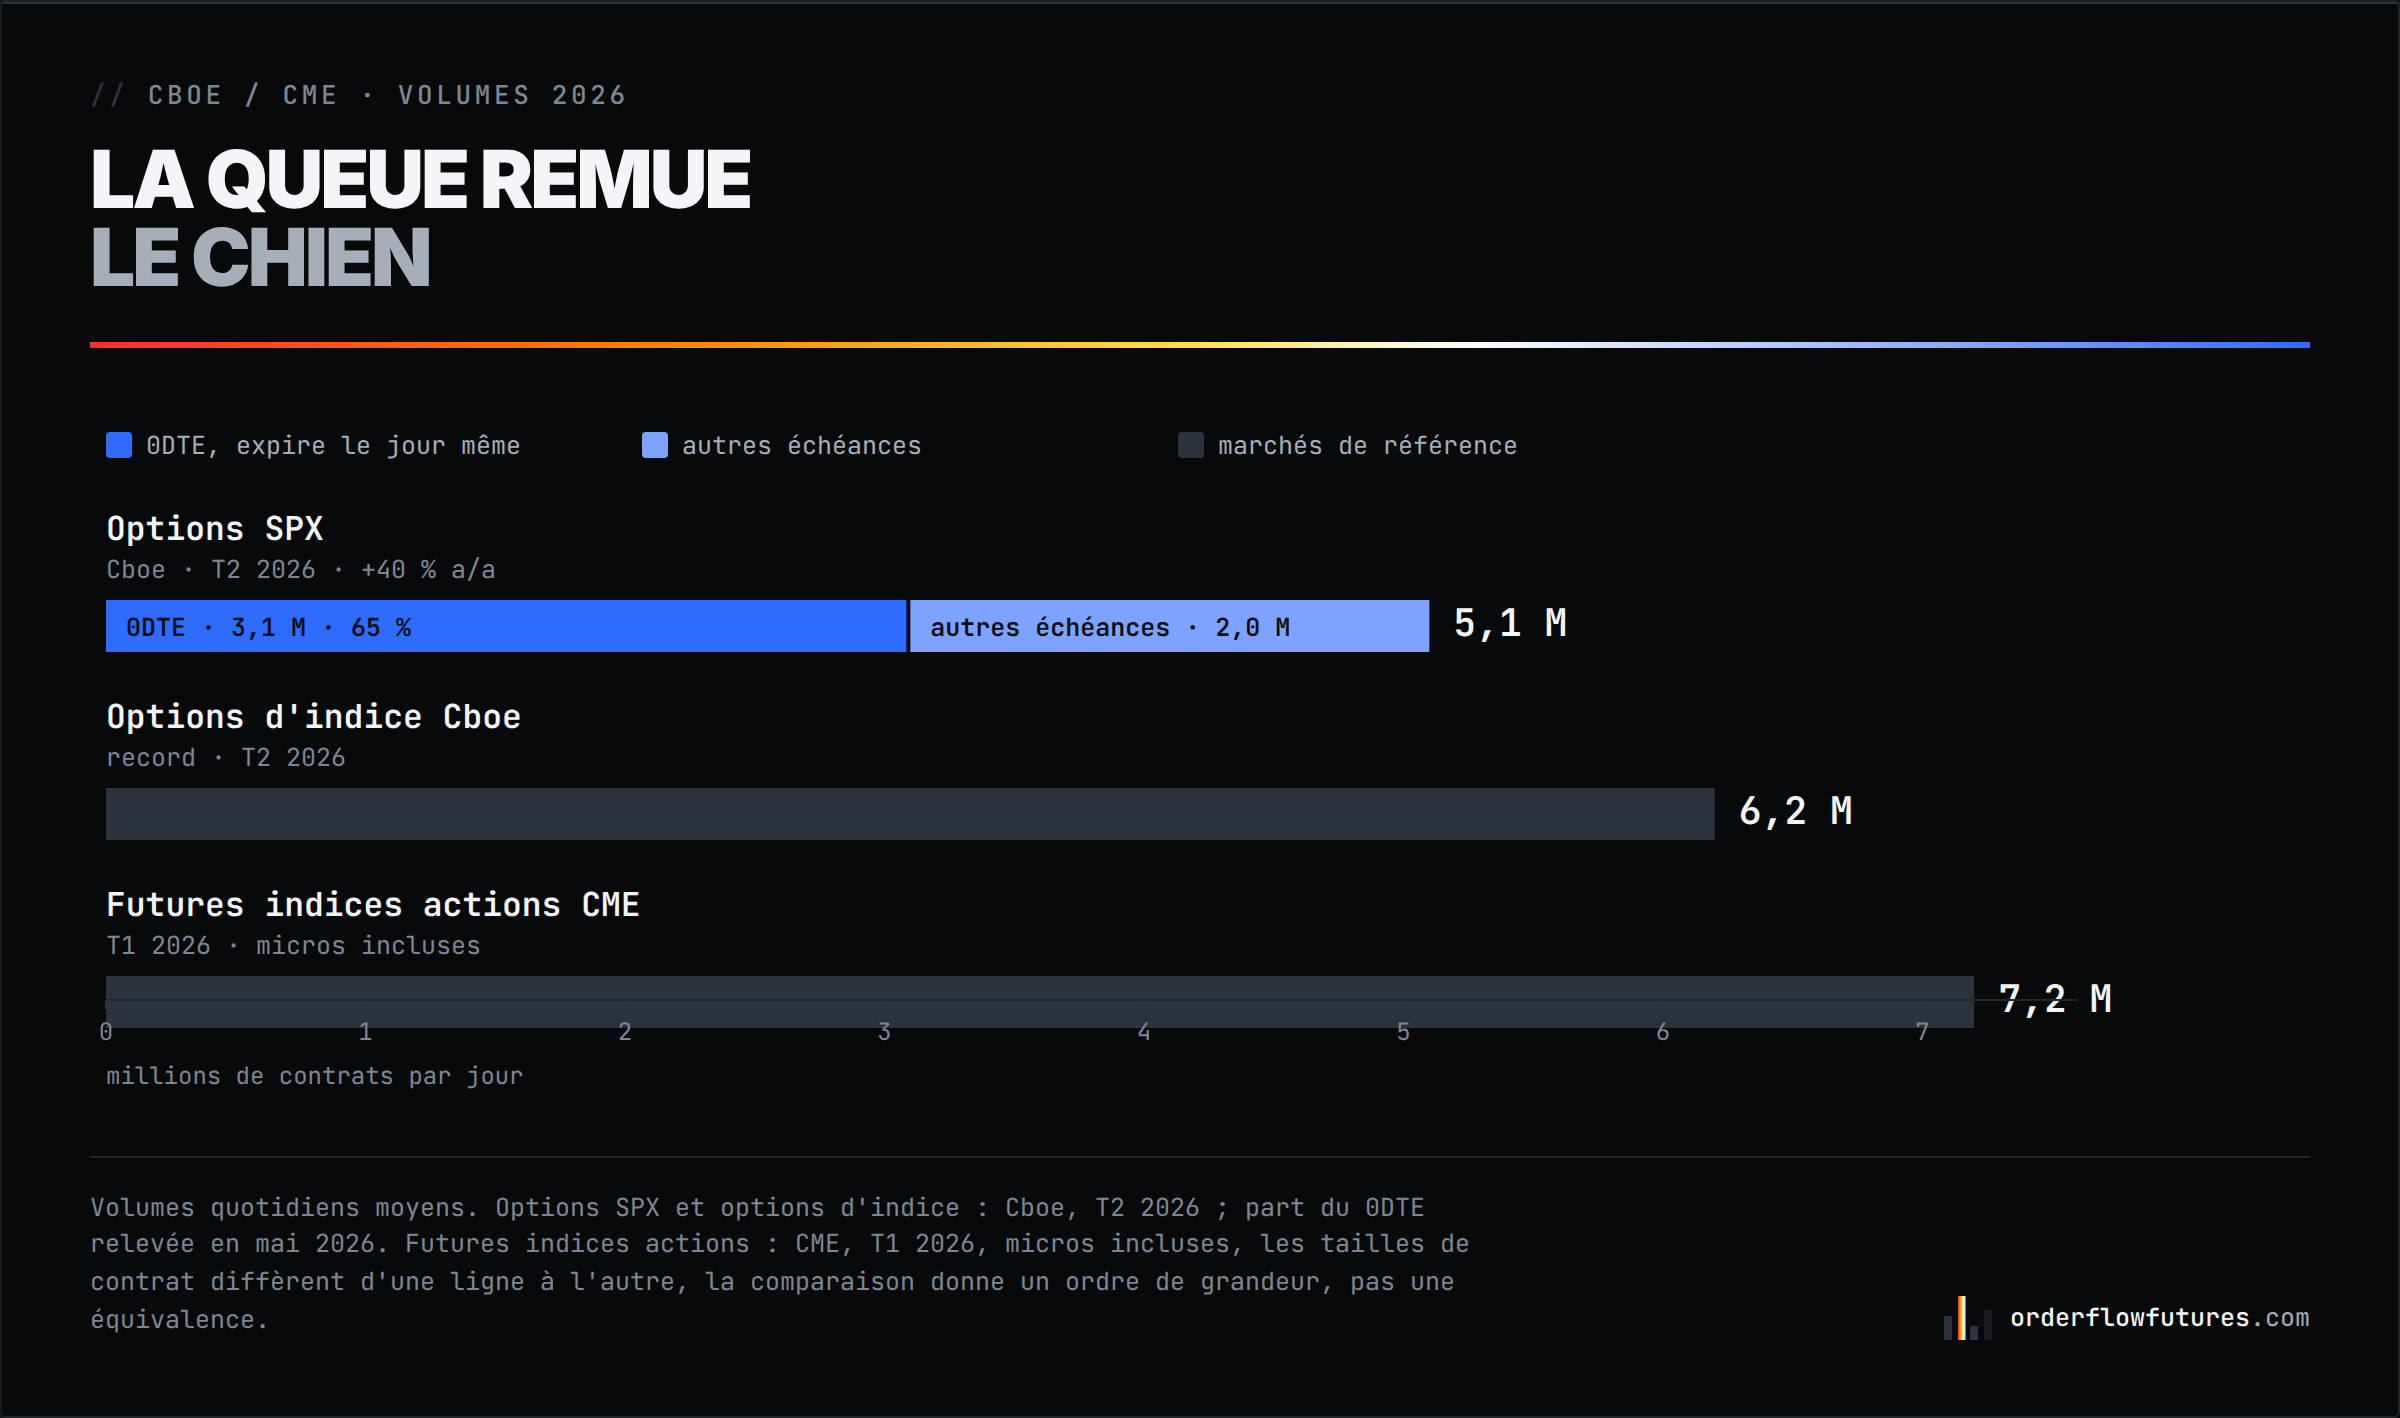
Task: Click legend label 'marchés de référence'
Action: (1368, 446)
